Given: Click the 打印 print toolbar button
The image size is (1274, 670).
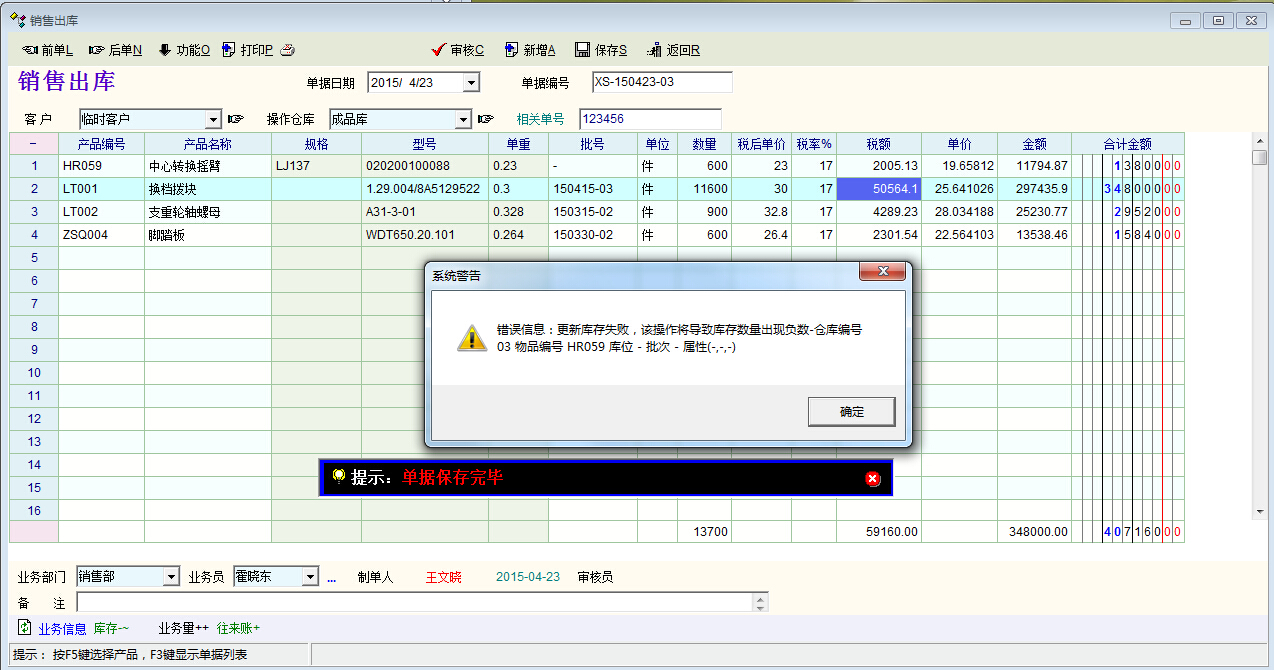Looking at the screenshot, I should [247, 50].
